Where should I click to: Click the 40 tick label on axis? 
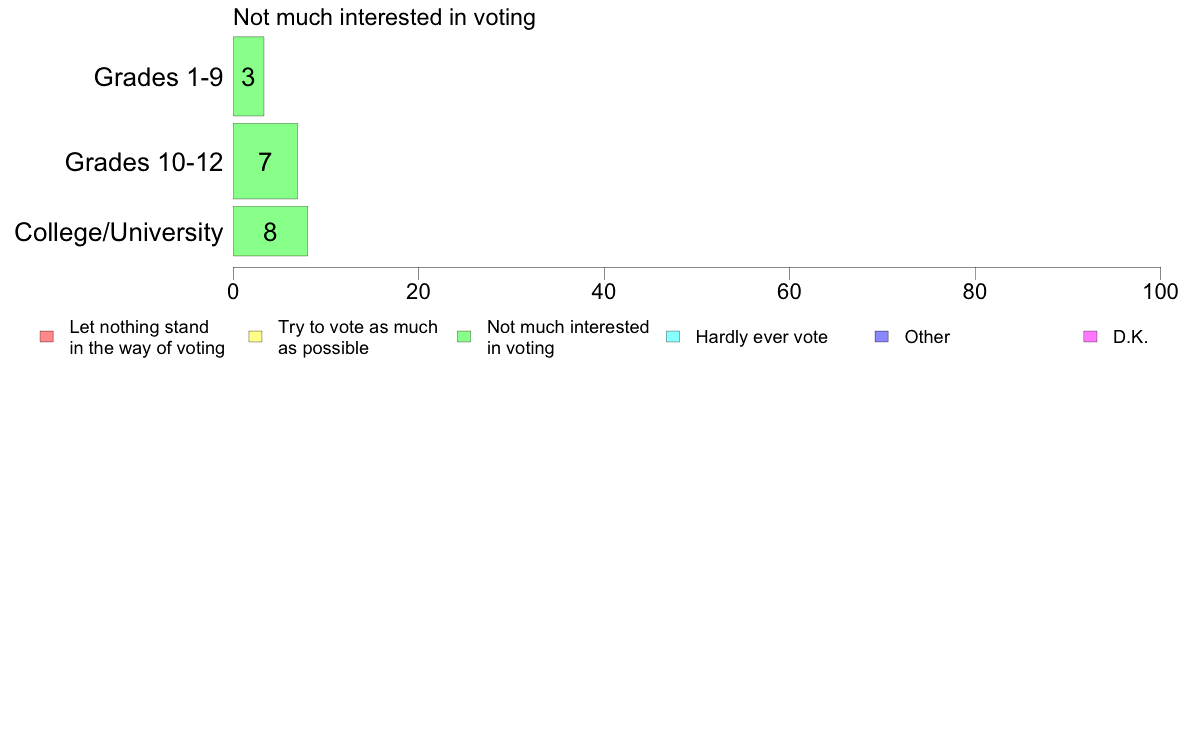point(604,292)
